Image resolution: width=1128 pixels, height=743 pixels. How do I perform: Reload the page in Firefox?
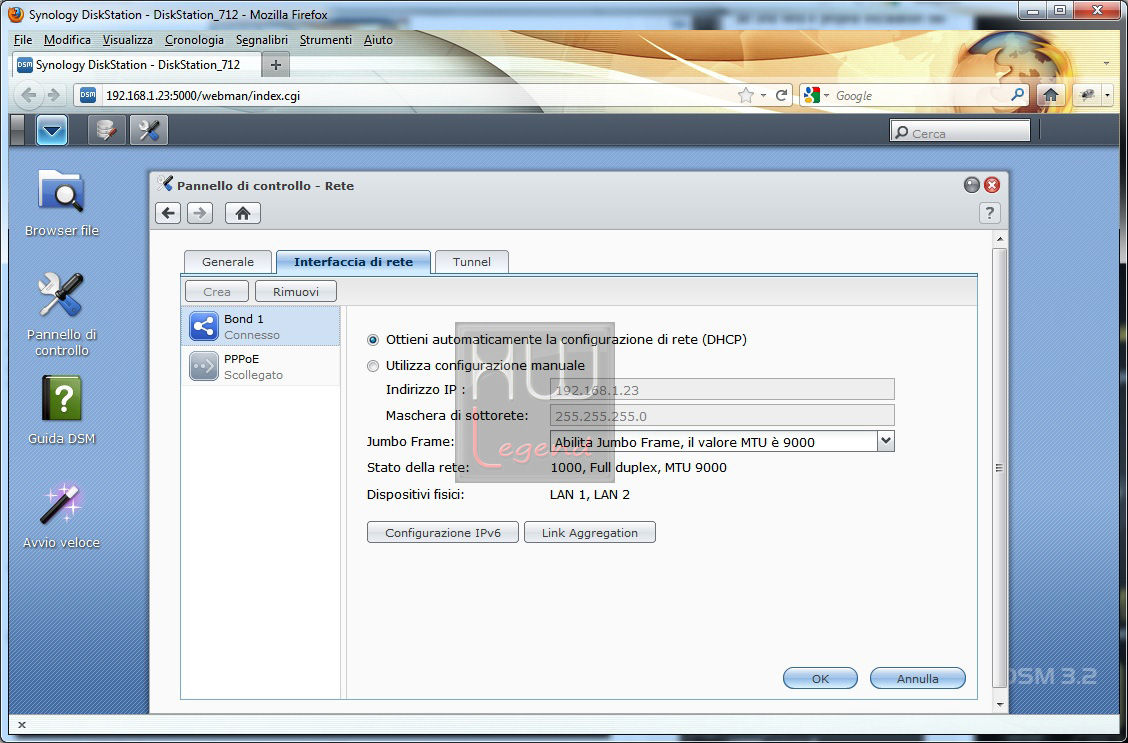781,96
